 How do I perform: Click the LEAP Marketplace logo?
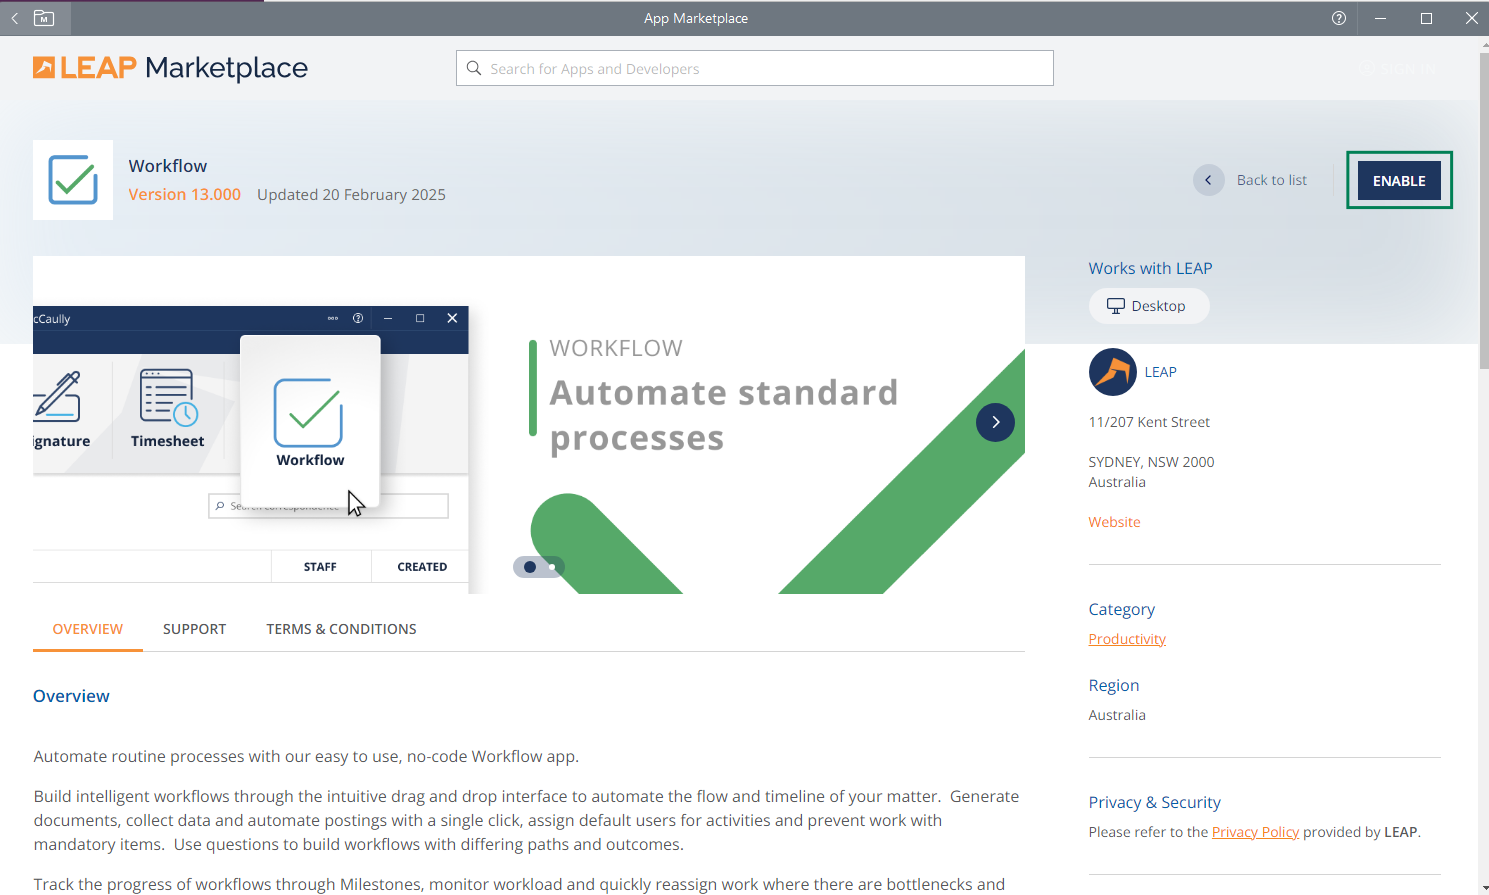click(x=170, y=68)
